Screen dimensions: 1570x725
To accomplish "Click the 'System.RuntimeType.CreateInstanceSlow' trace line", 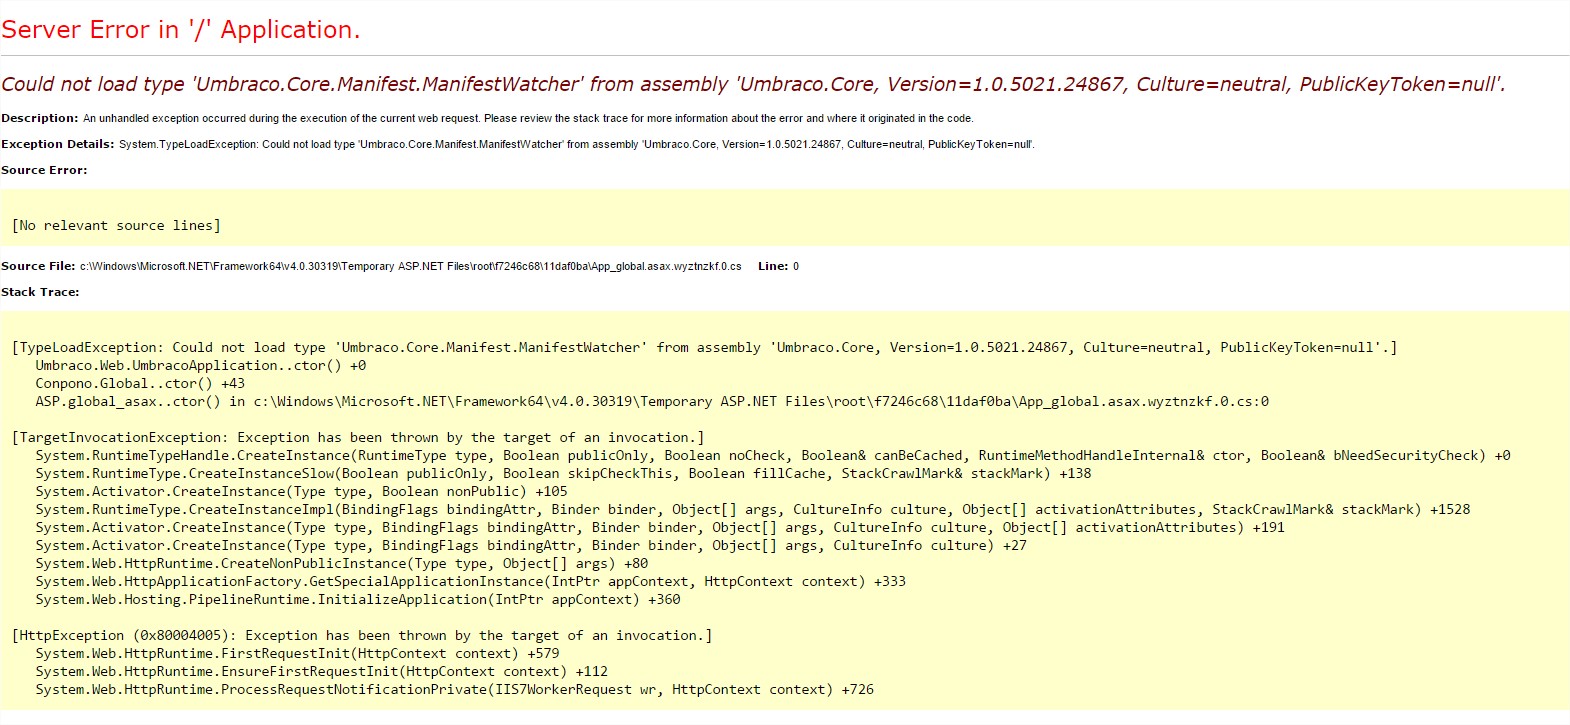I will point(563,474).
